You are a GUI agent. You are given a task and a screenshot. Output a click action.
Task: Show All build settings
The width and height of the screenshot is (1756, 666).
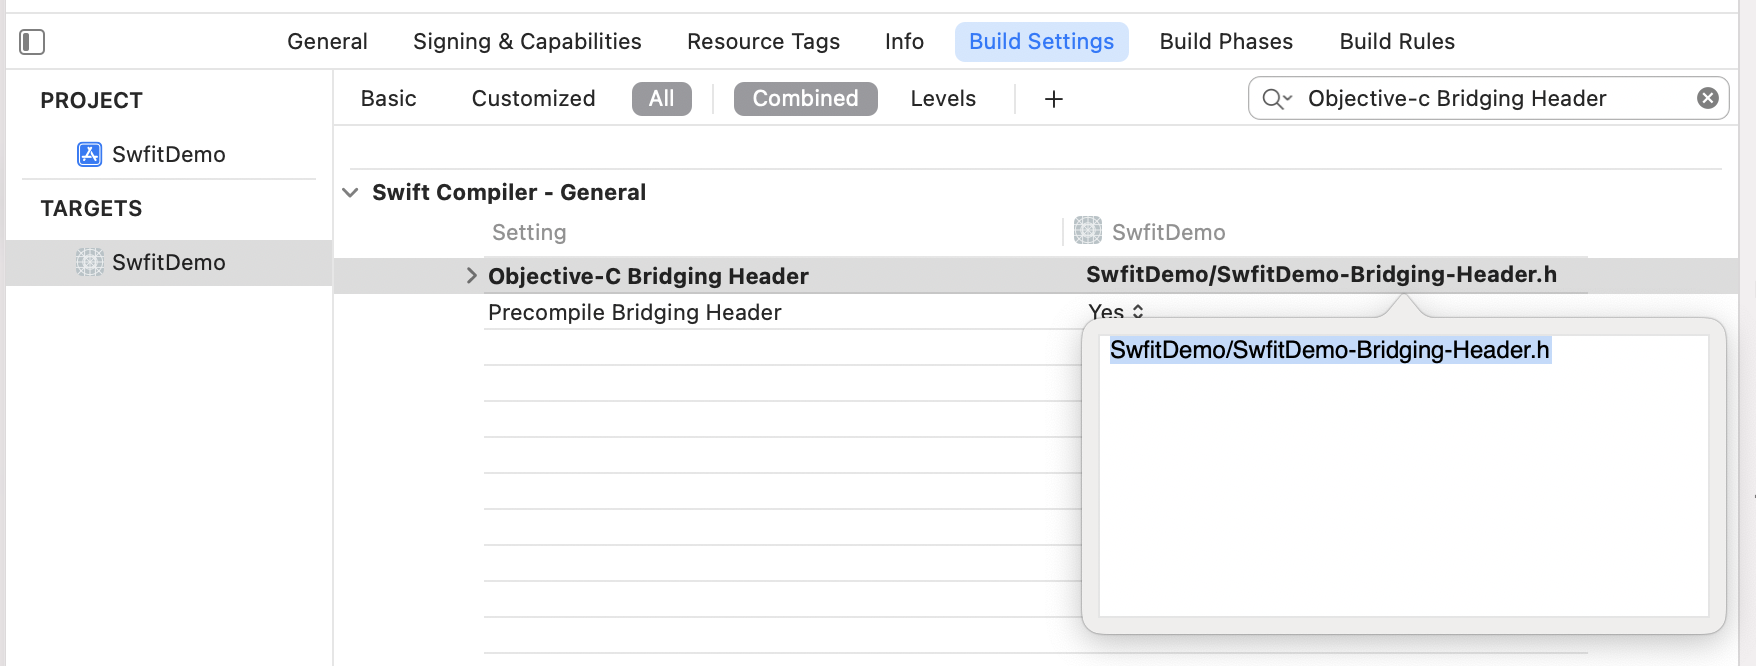[x=661, y=99]
